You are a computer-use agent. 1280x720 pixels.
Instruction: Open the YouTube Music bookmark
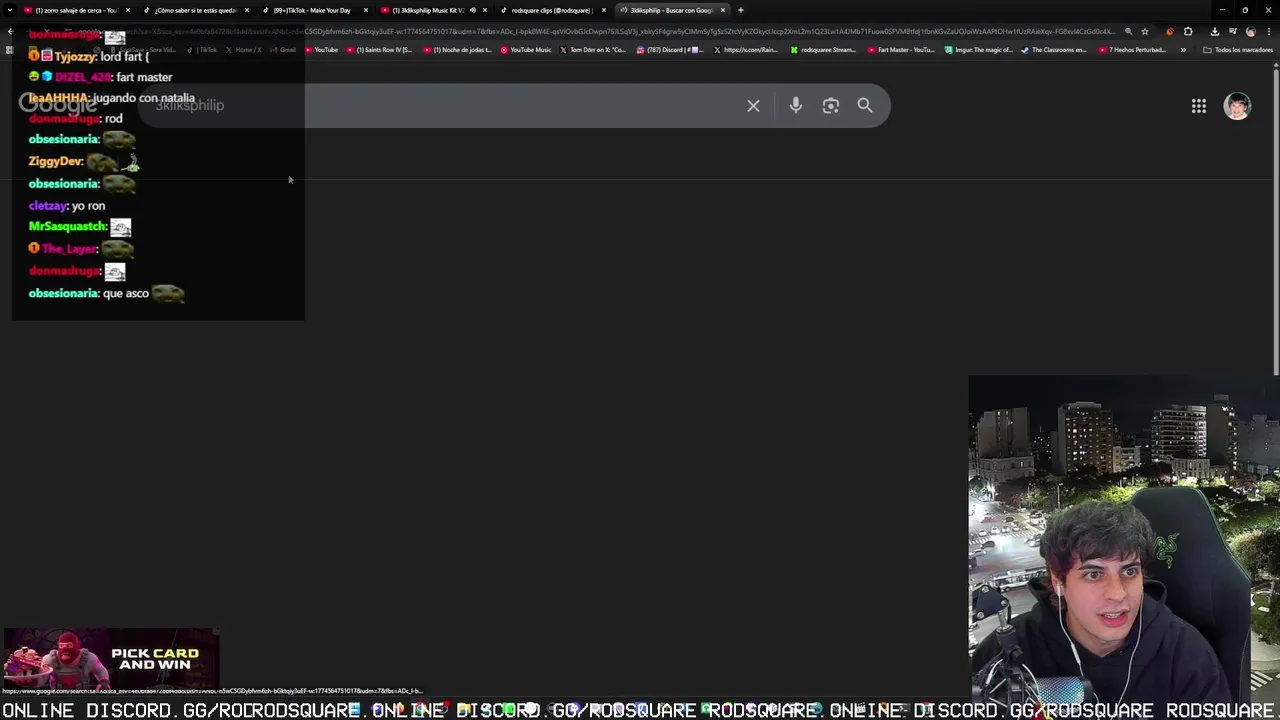tap(526, 50)
